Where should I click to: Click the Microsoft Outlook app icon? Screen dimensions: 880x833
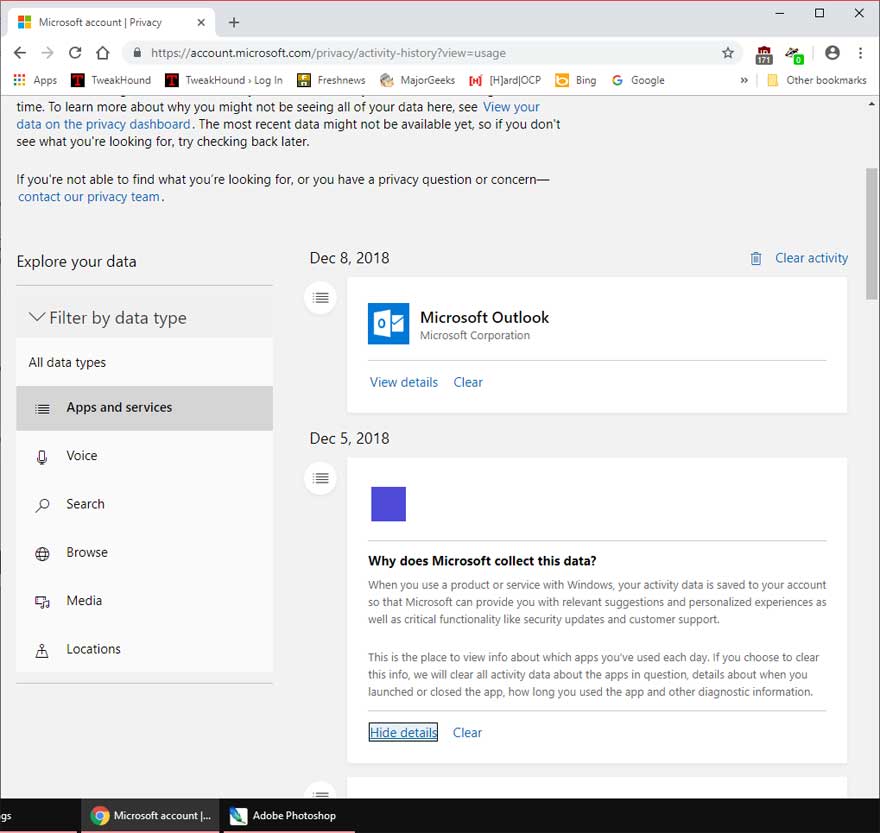388,324
